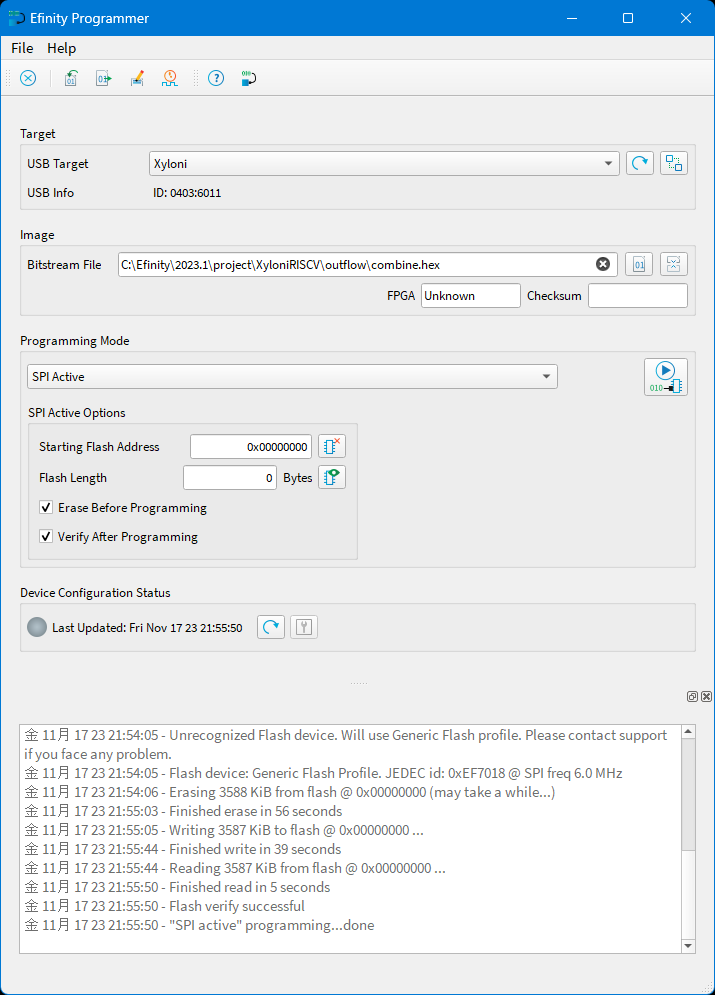Refresh the Device Configuration Status

tap(271, 627)
